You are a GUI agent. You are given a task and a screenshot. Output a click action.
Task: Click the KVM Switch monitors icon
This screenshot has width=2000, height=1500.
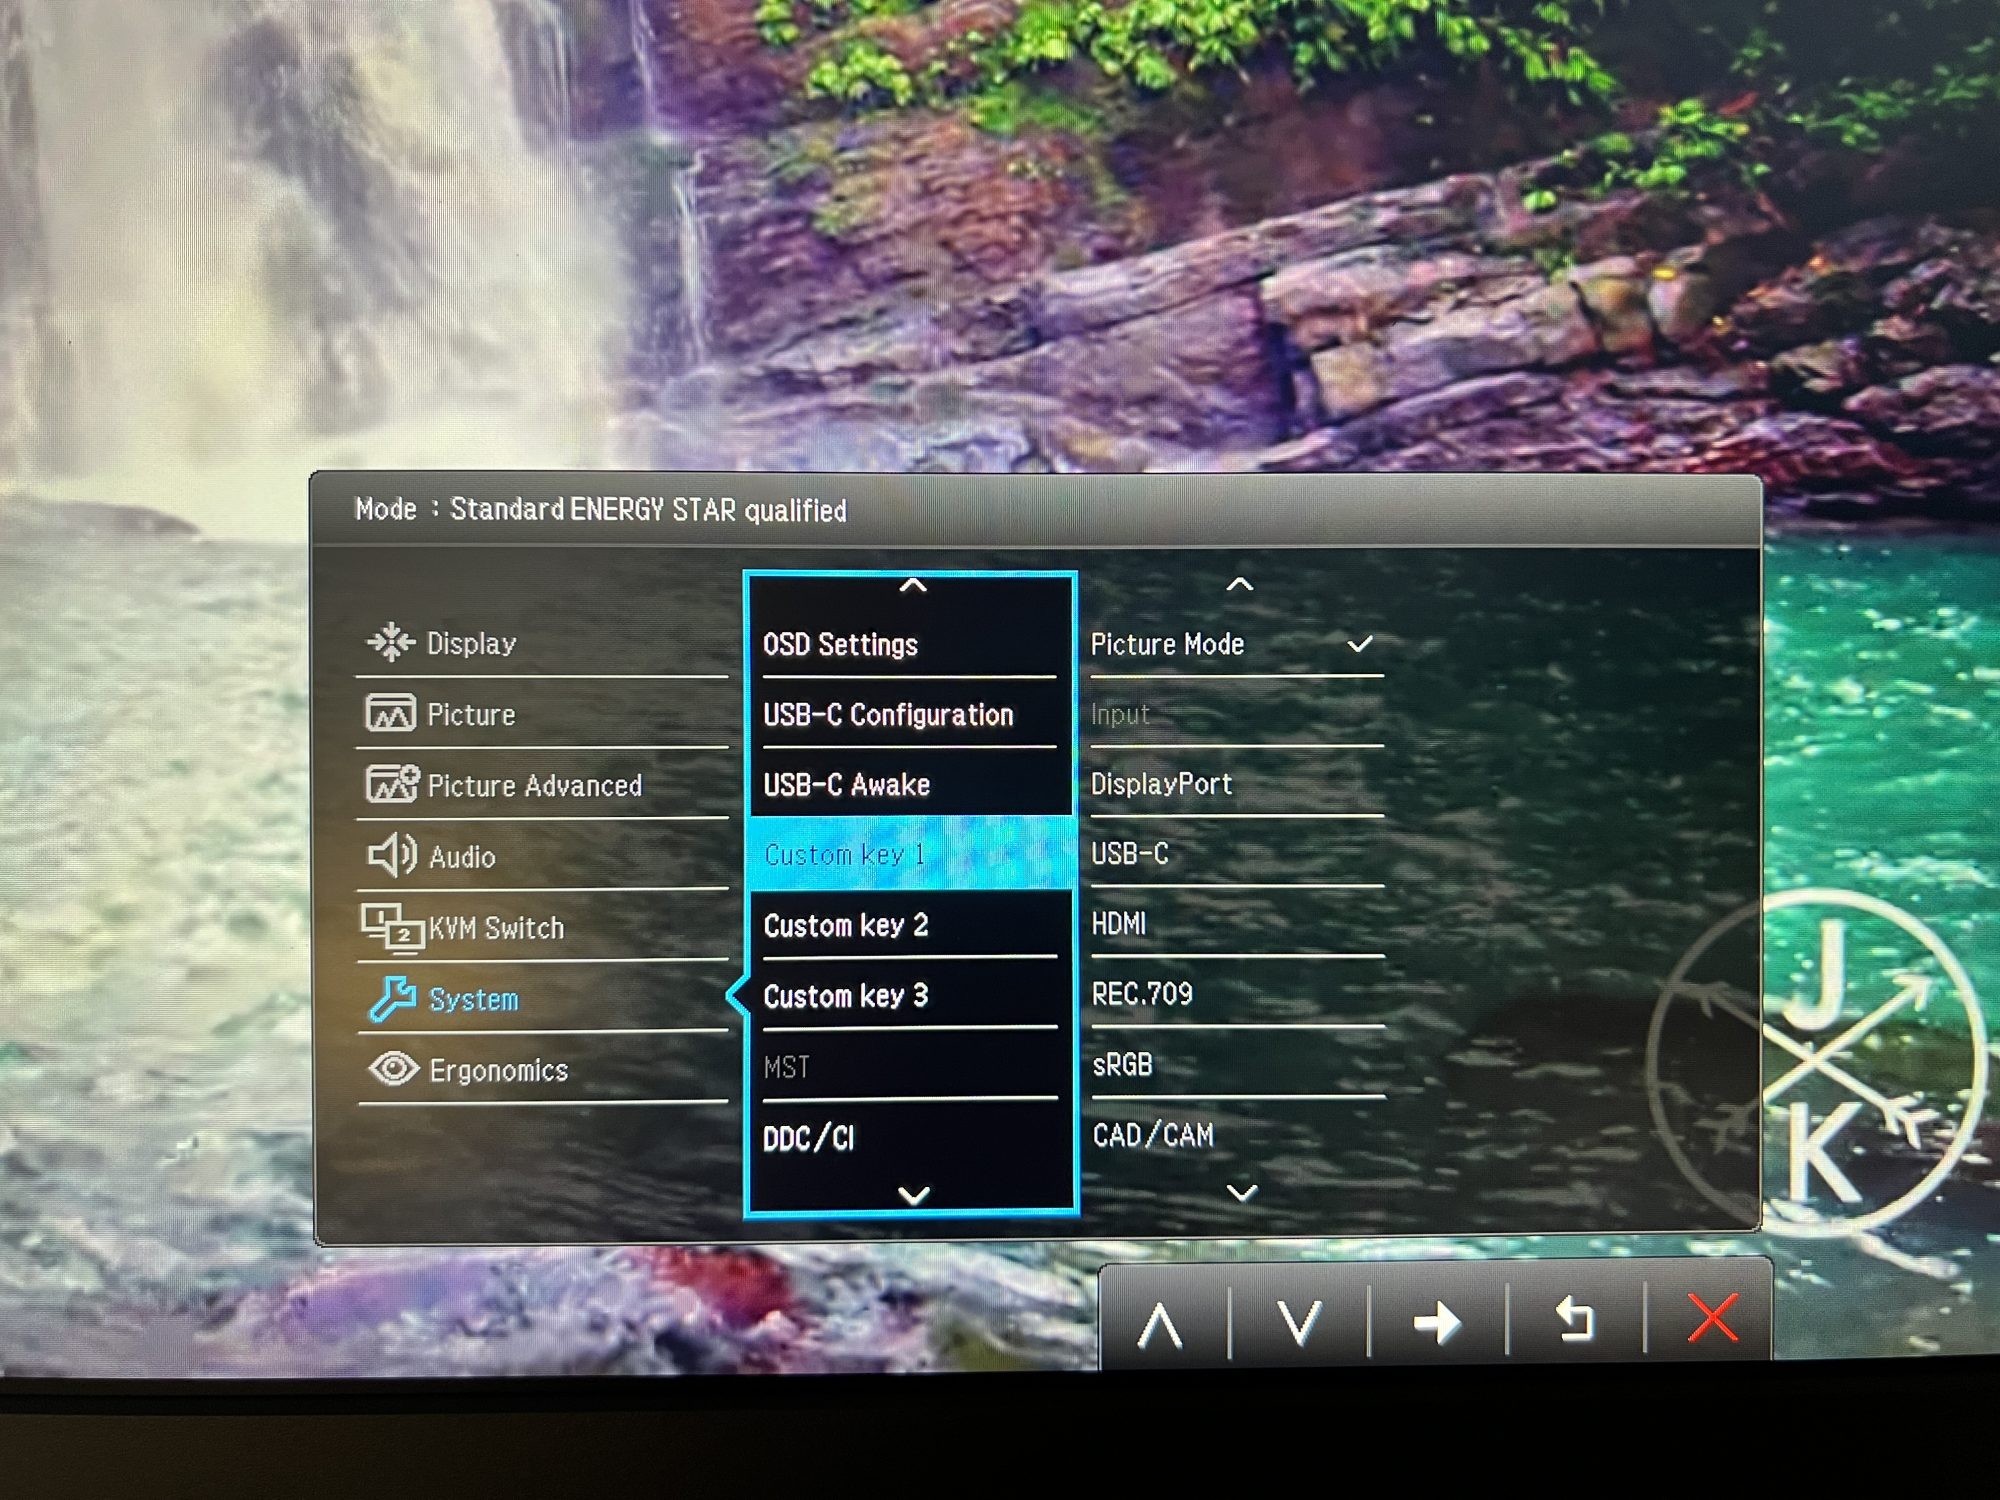(392, 927)
